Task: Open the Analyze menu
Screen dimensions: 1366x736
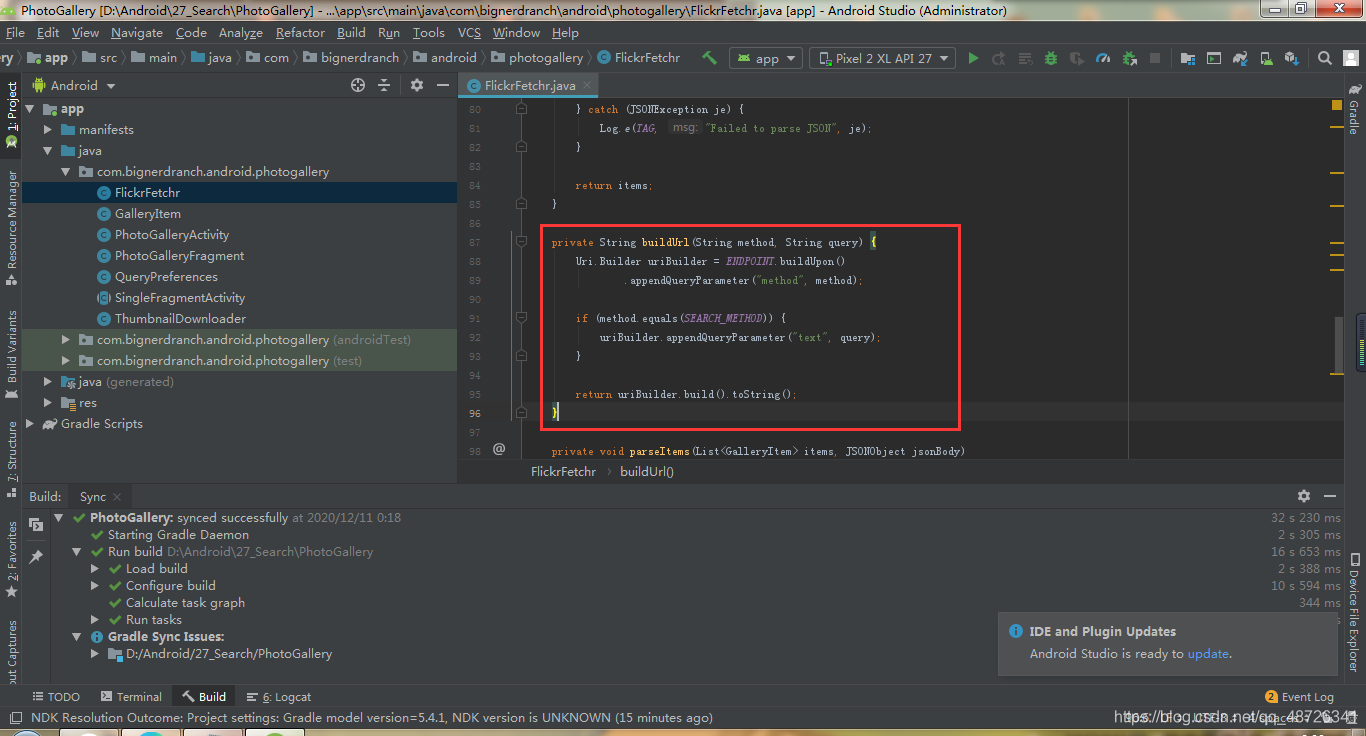Action: click(241, 33)
